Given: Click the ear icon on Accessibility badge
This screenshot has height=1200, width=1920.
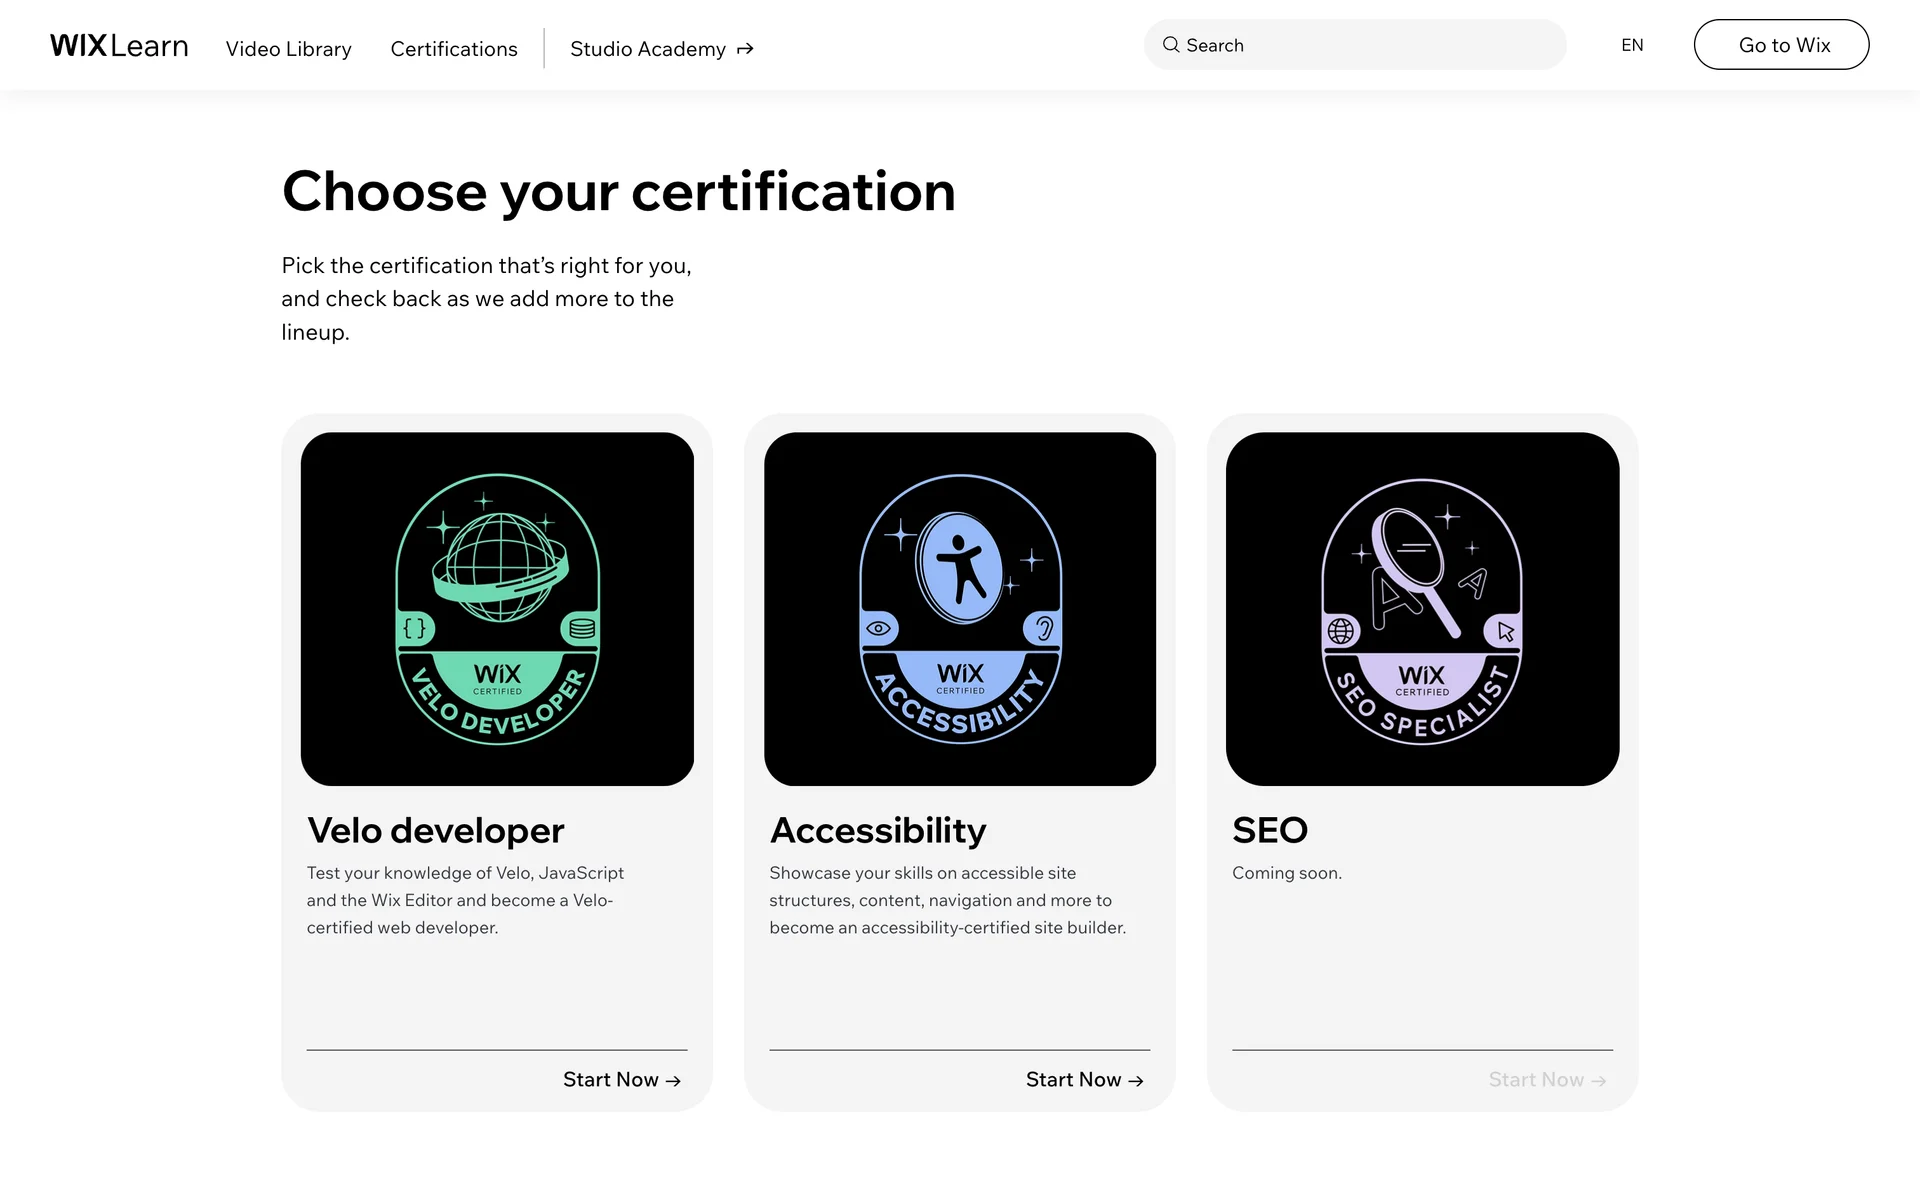Looking at the screenshot, I should [1043, 628].
